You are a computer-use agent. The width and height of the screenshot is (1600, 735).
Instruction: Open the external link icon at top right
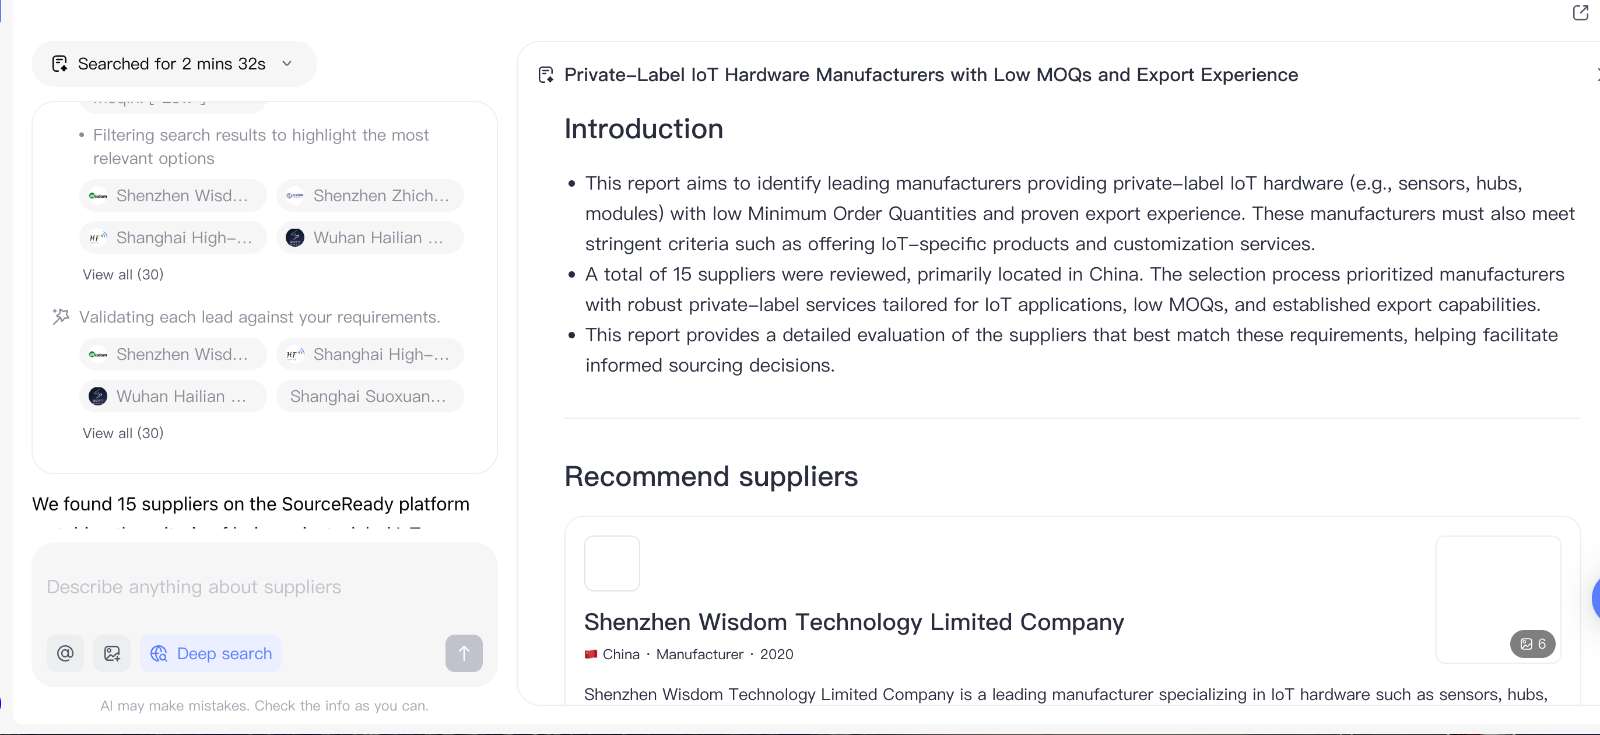coord(1580,13)
